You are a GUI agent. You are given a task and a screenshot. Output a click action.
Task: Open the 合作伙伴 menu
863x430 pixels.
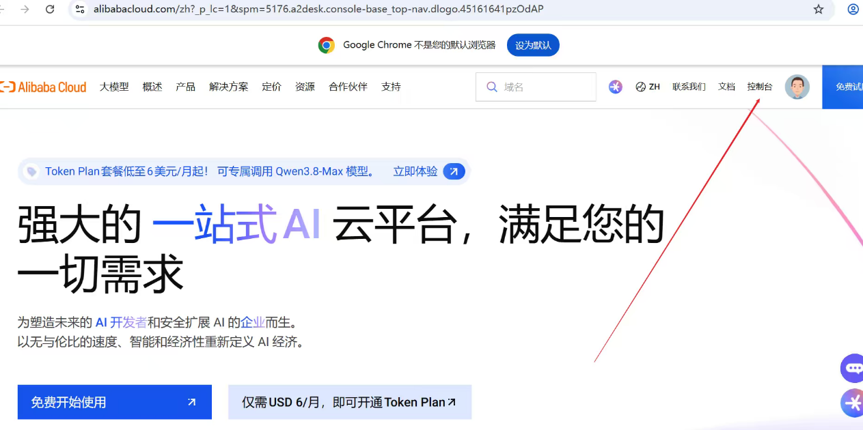click(x=348, y=87)
